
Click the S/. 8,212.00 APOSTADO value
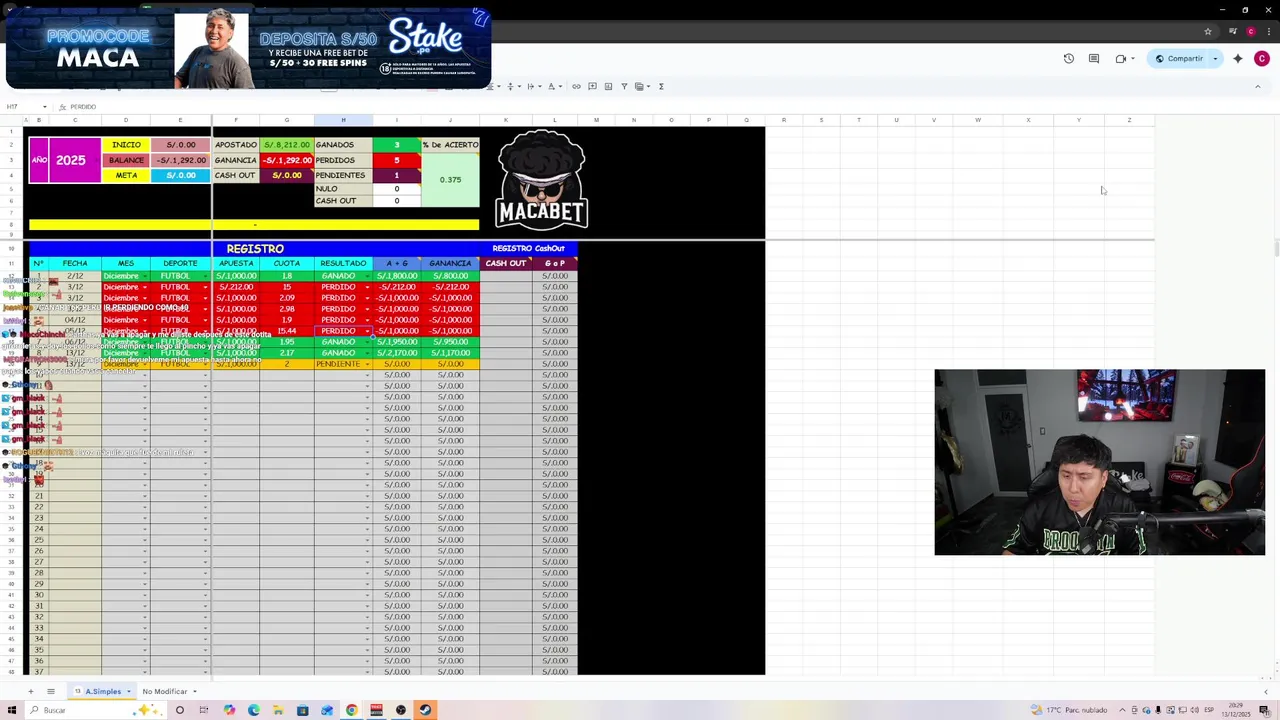click(x=287, y=145)
